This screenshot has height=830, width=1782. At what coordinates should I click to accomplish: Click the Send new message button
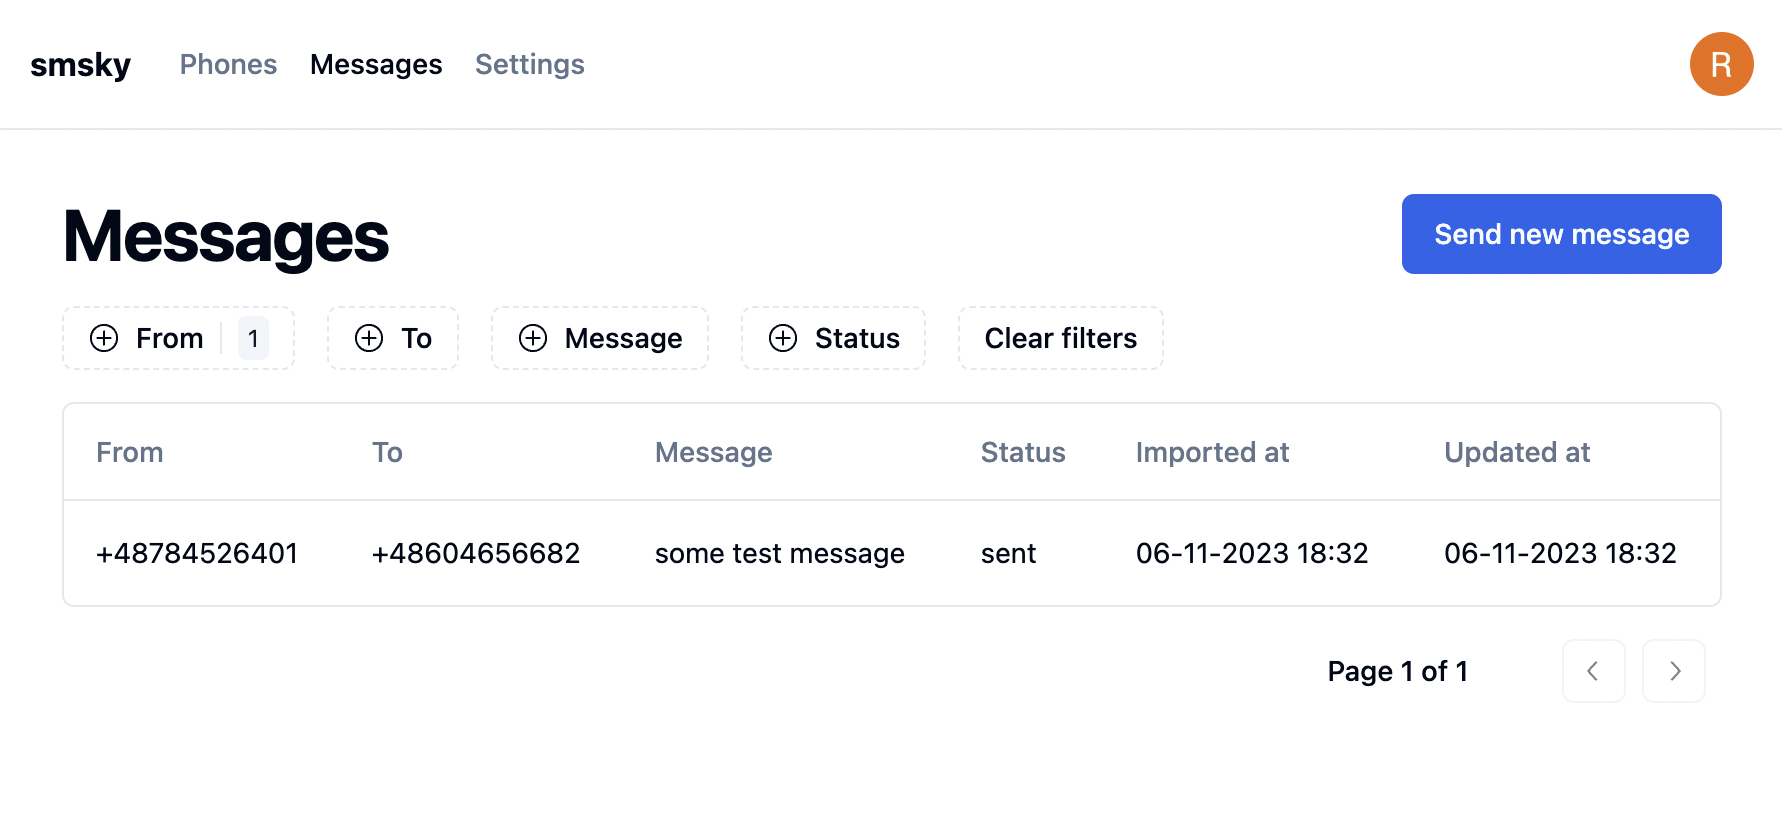1561,233
